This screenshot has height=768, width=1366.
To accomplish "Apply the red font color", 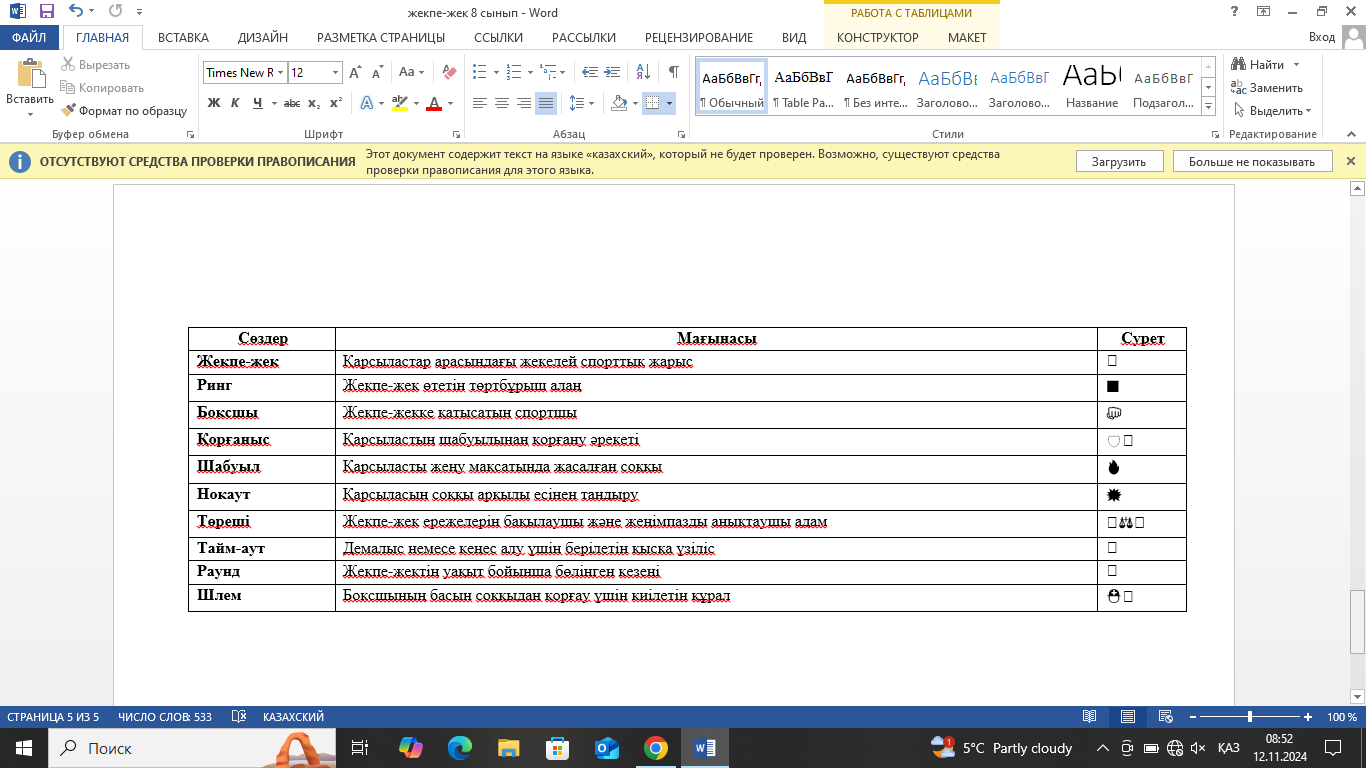I will click(x=434, y=103).
